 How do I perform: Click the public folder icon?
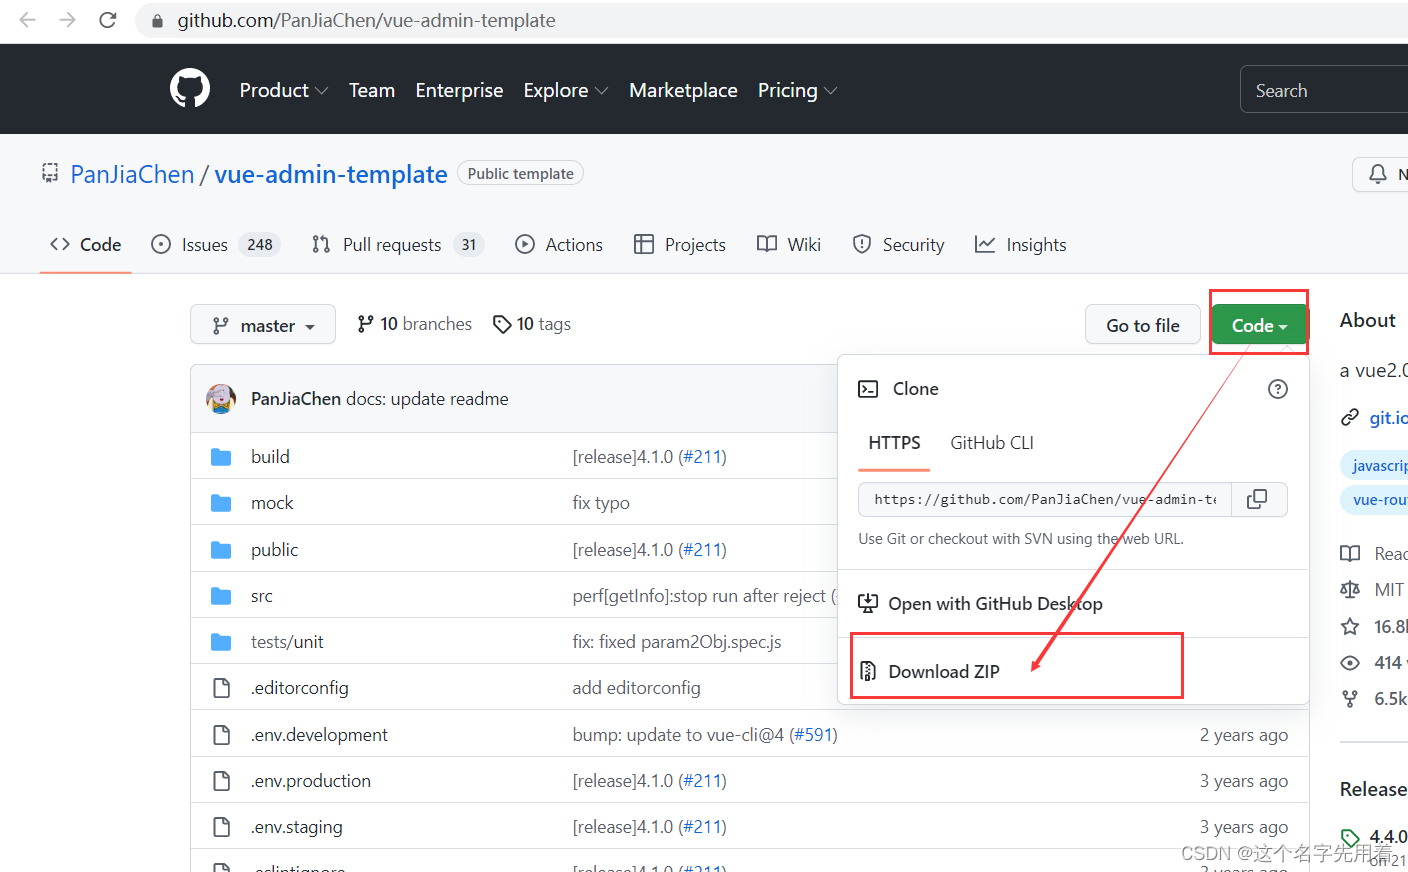pyautogui.click(x=221, y=550)
